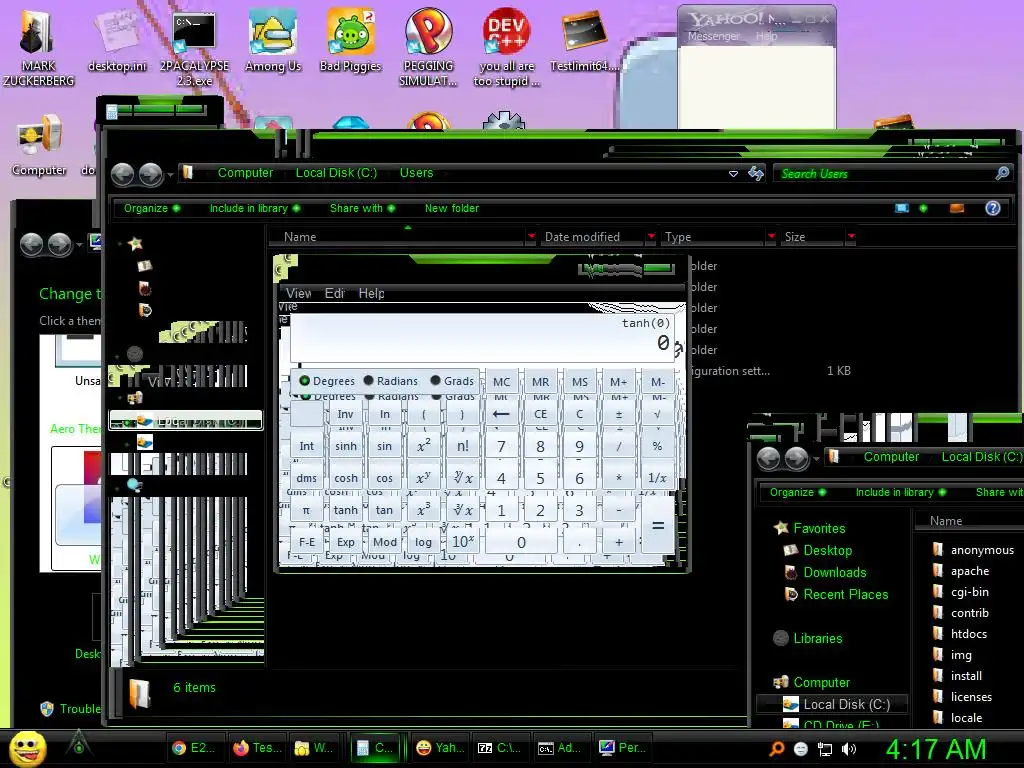Open the desktop.ini file icon
This screenshot has height=768, width=1024.
click(x=117, y=41)
